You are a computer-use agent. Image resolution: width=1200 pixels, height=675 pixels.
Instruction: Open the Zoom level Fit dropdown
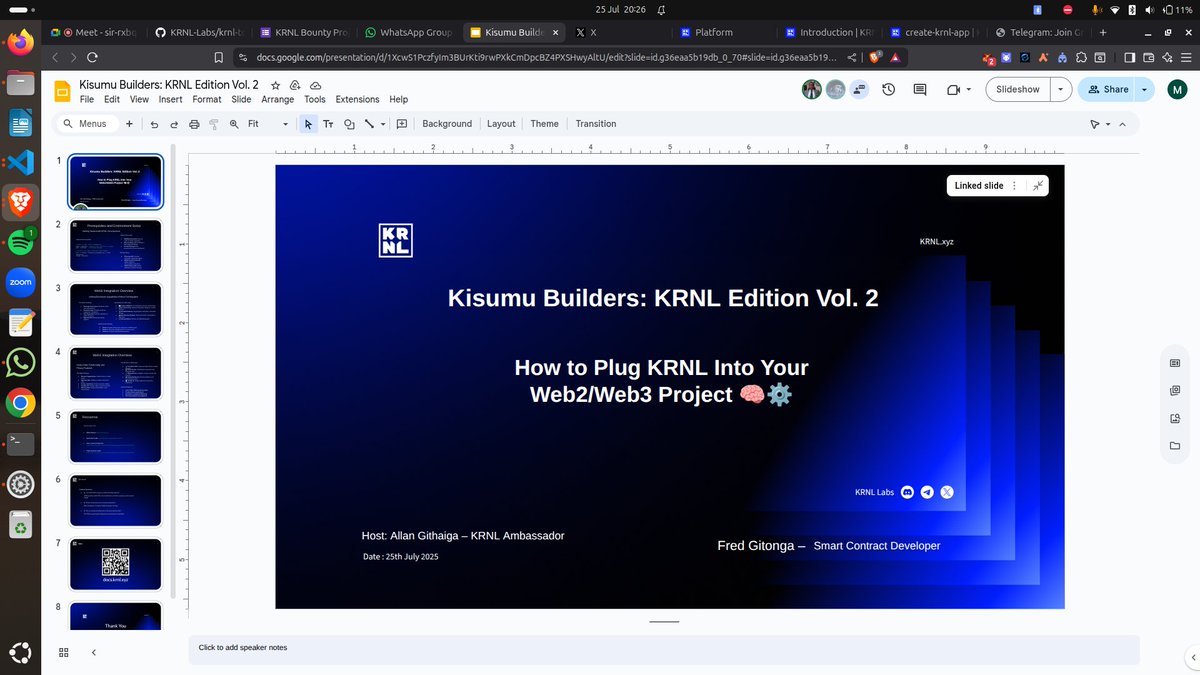pyautogui.click(x=268, y=124)
